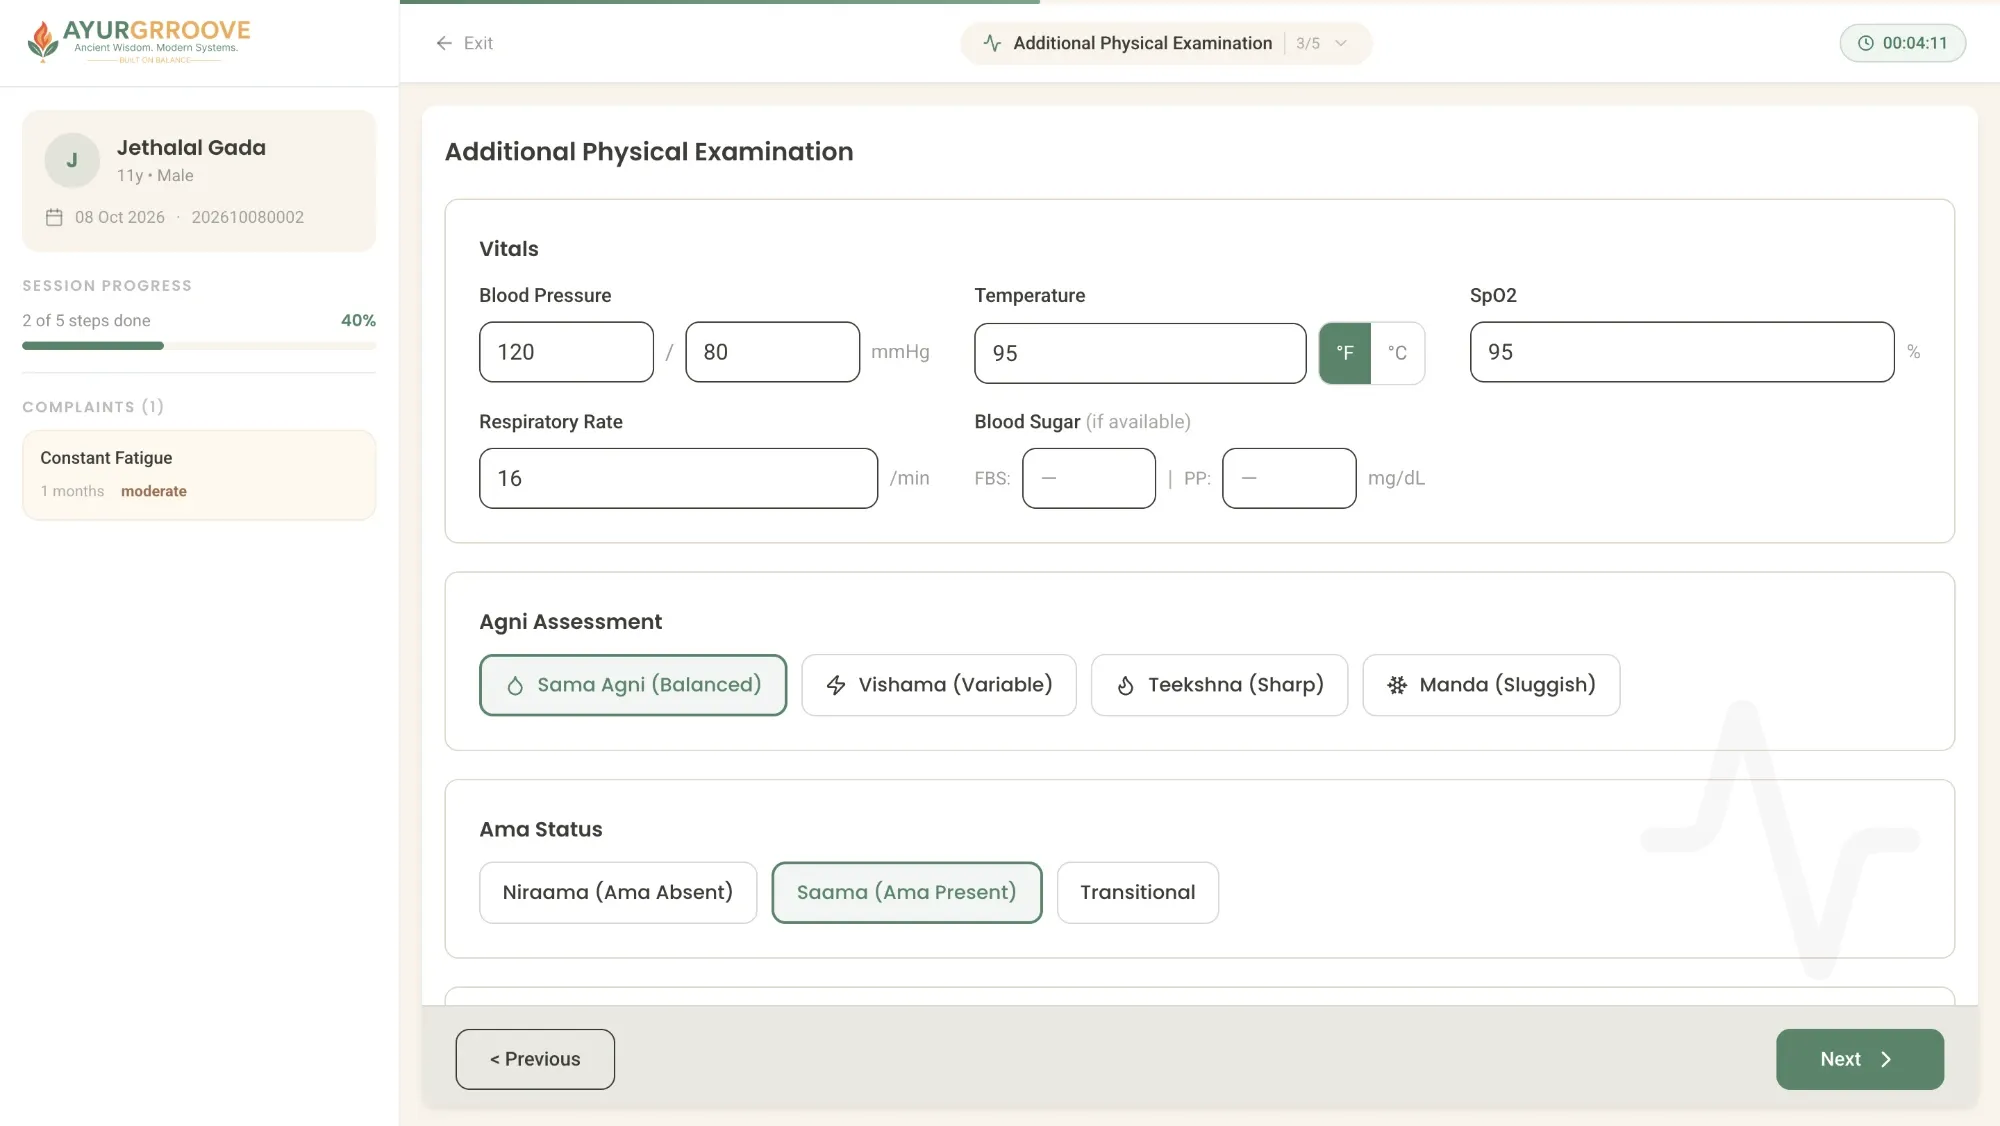Select Manda (Sluggish) agni option

pyautogui.click(x=1491, y=685)
